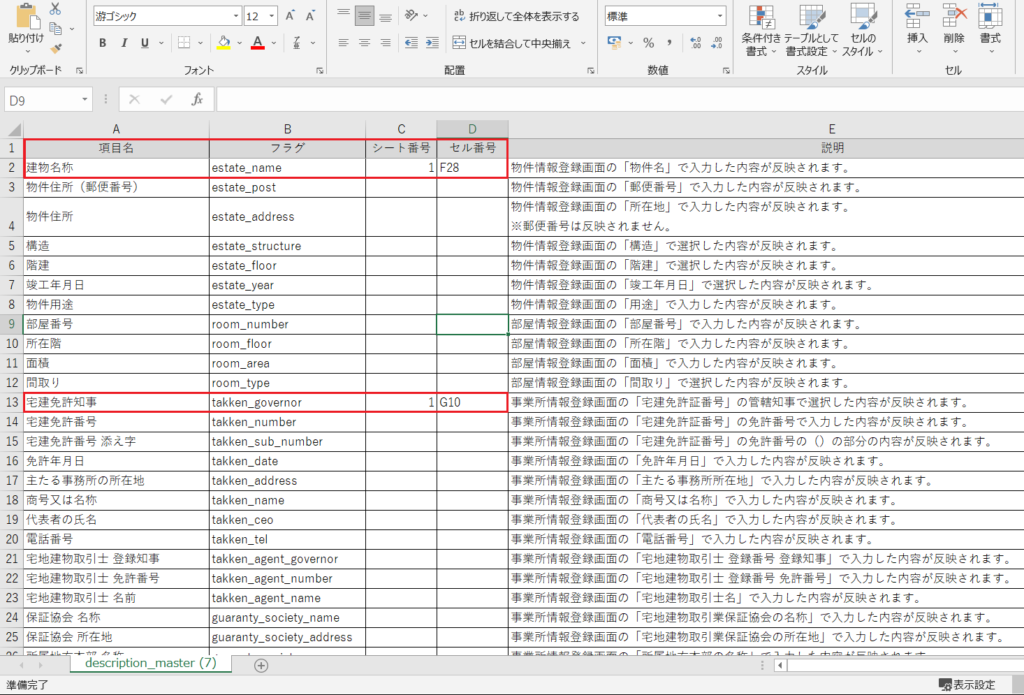Open 数値 group dialog launcher
The height and width of the screenshot is (695, 1024).
726,71
